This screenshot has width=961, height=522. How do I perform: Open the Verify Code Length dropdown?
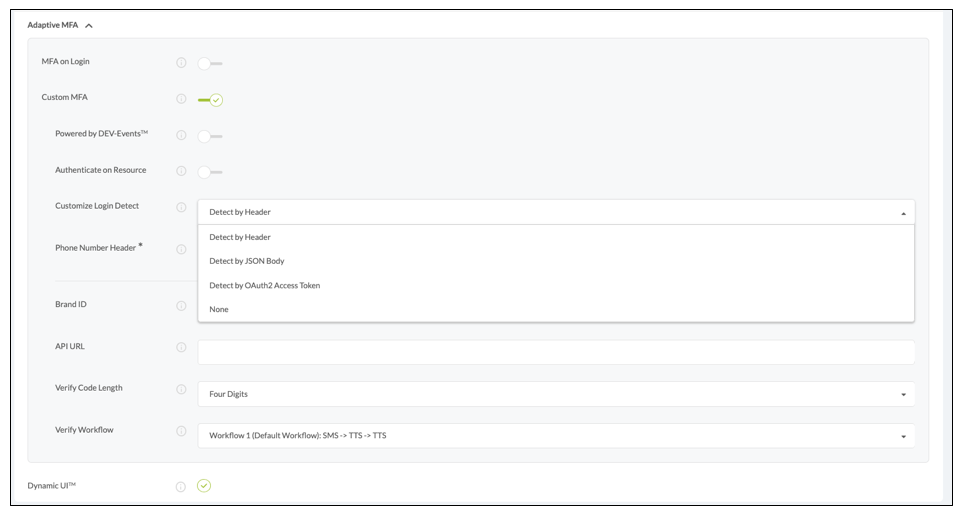tap(556, 394)
